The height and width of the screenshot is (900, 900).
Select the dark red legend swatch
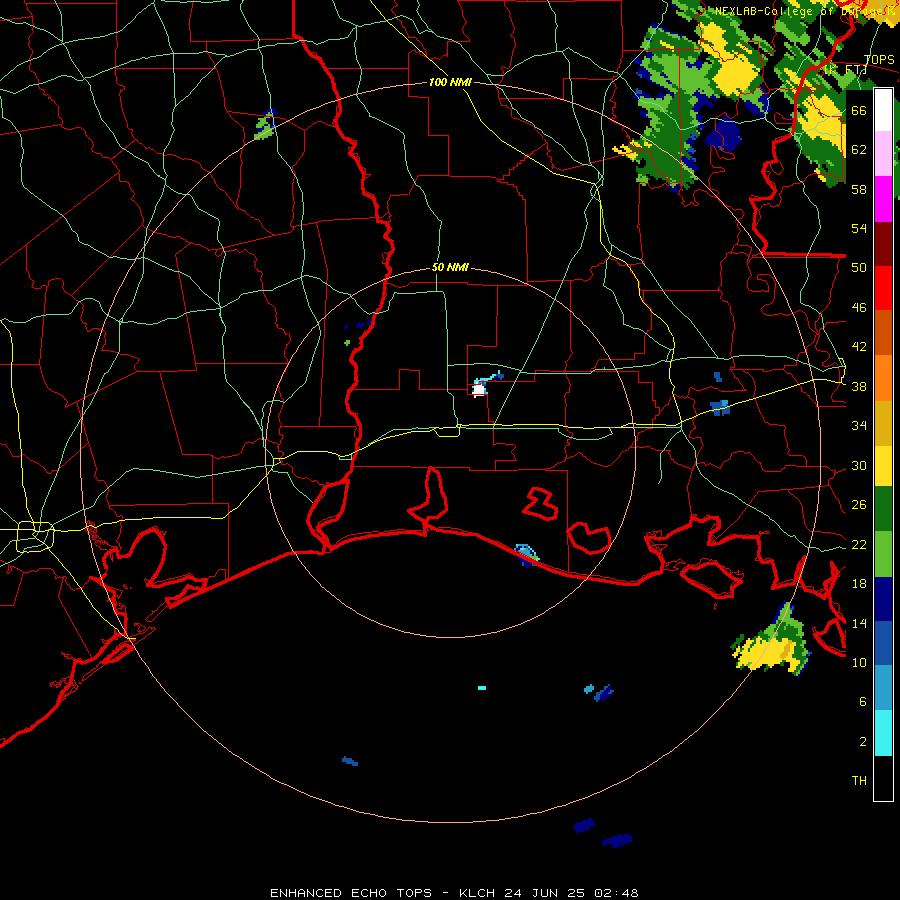pyautogui.click(x=883, y=244)
